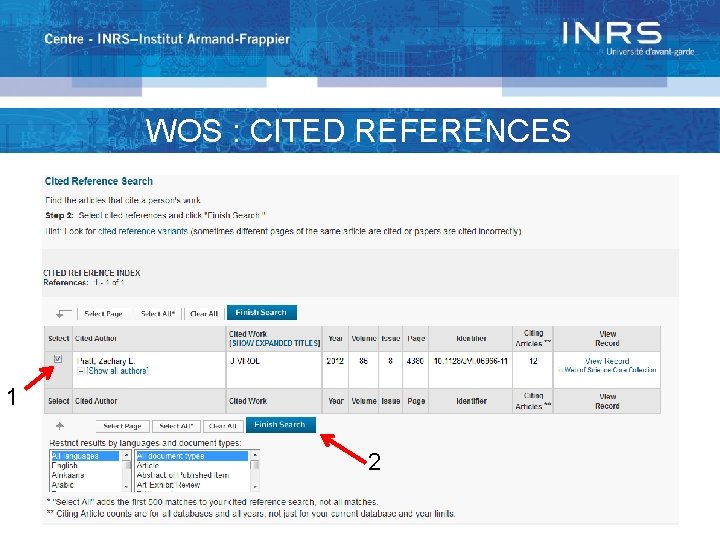Click the bottom Clear All button
Image resolution: width=720 pixels, height=540 pixels.
coord(223,426)
